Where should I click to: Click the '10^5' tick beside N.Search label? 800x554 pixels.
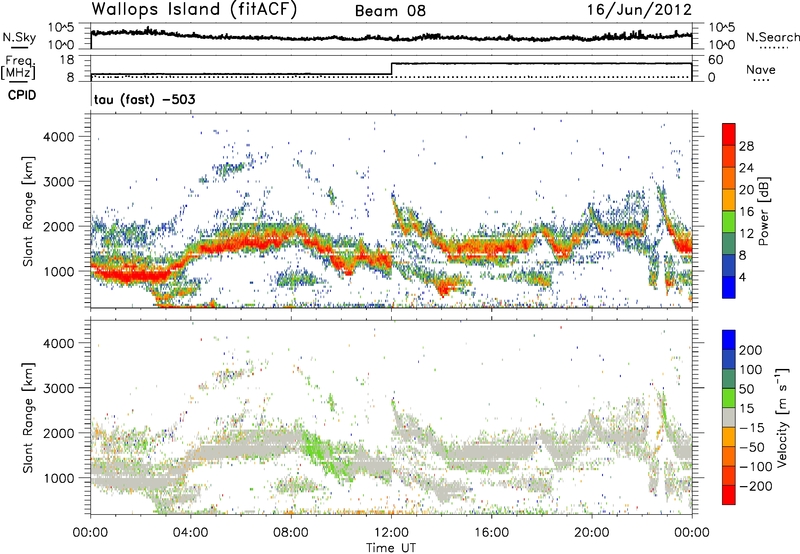pyautogui.click(x=722, y=27)
